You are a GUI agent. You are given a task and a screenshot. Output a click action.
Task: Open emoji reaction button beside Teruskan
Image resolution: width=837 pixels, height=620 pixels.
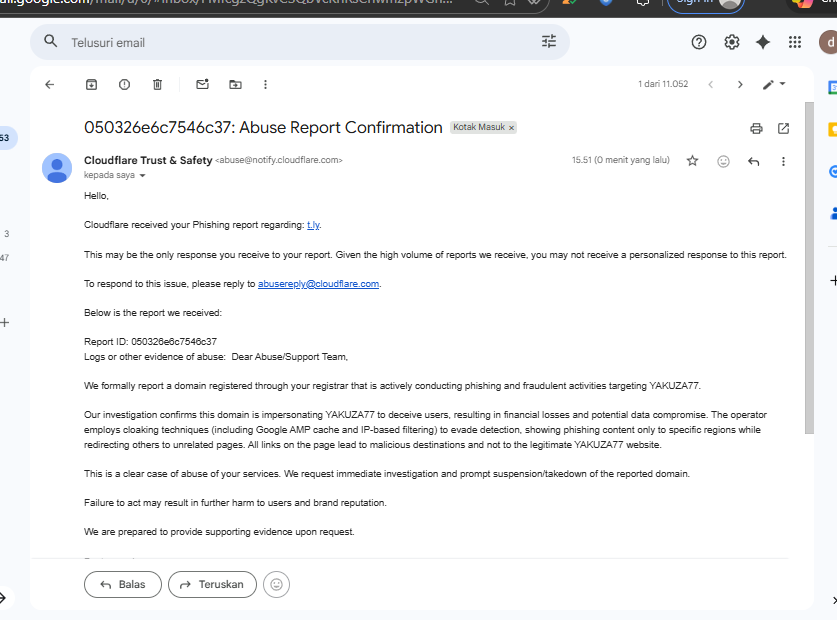277,584
